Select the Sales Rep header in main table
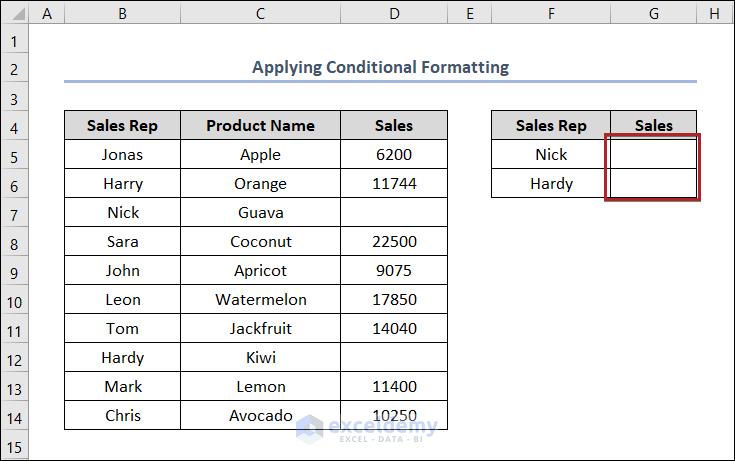This screenshot has width=735, height=461. pyautogui.click(x=122, y=126)
